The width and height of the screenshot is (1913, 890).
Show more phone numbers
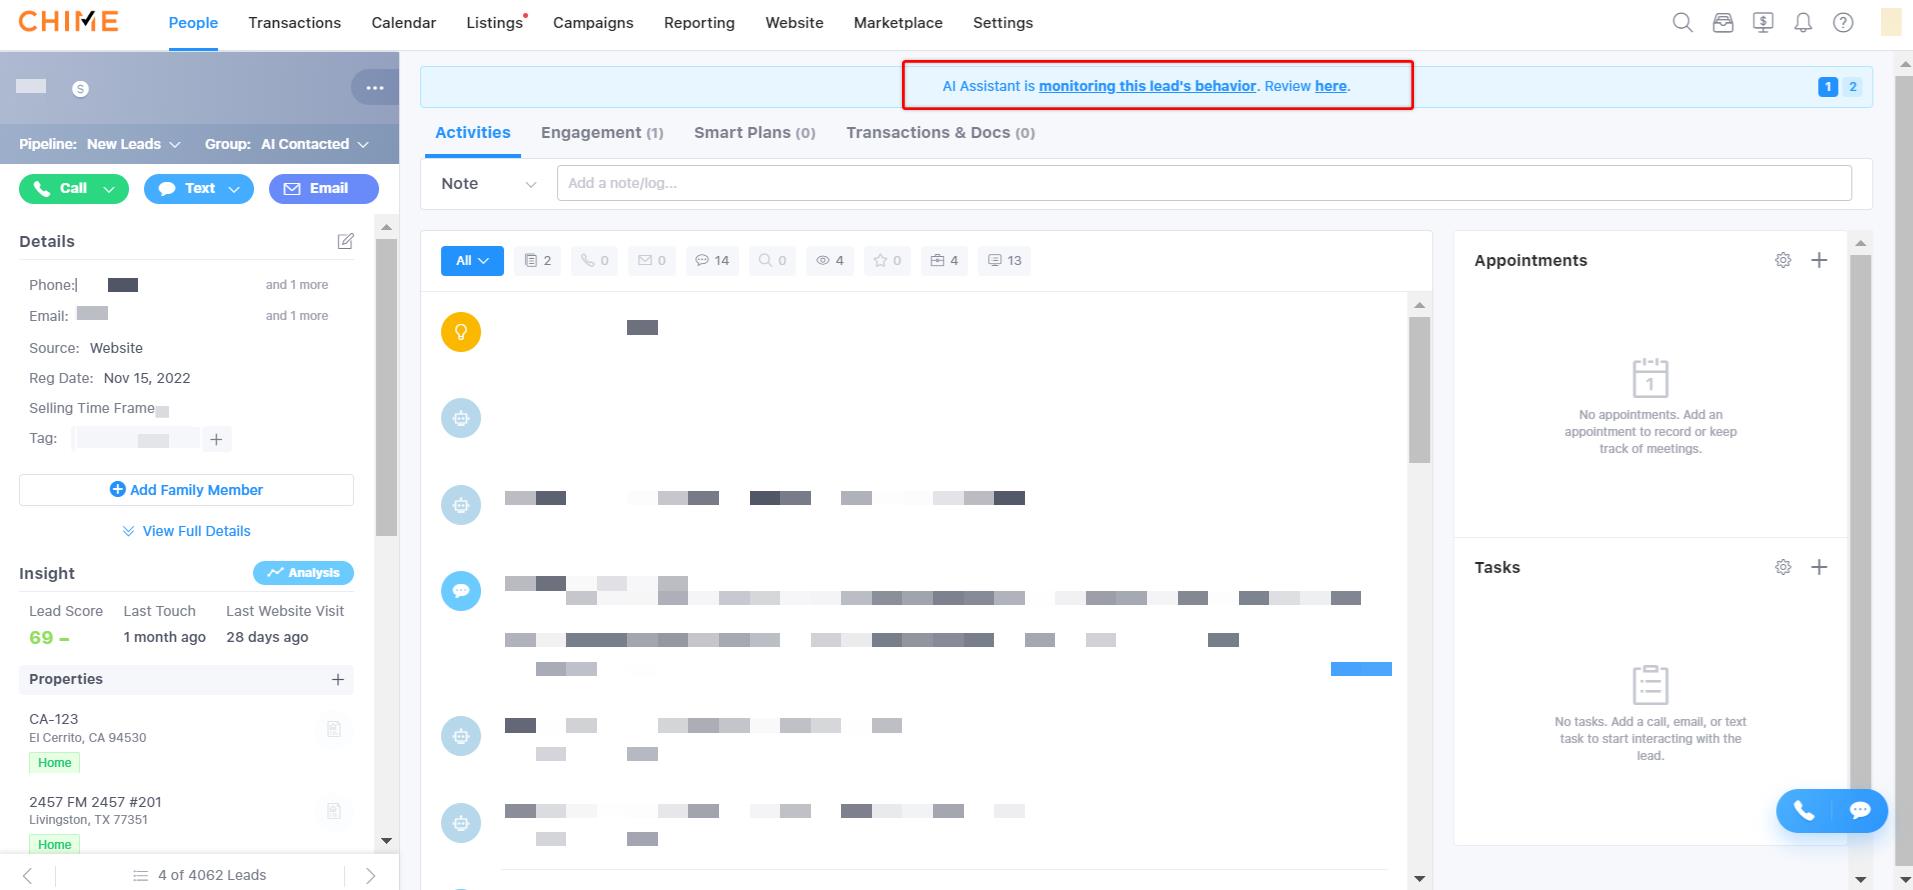point(297,285)
